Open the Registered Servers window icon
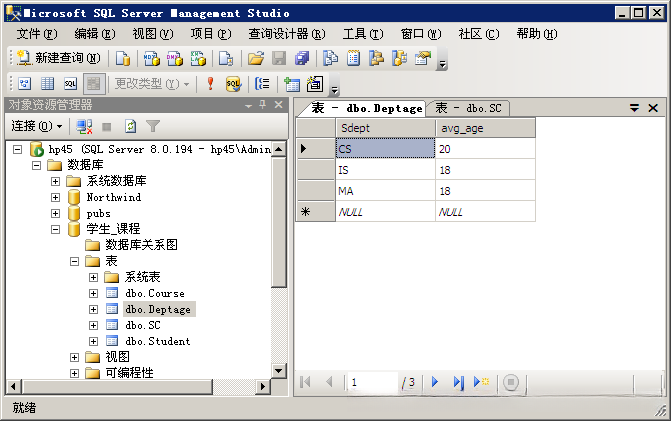 [x=330, y=58]
